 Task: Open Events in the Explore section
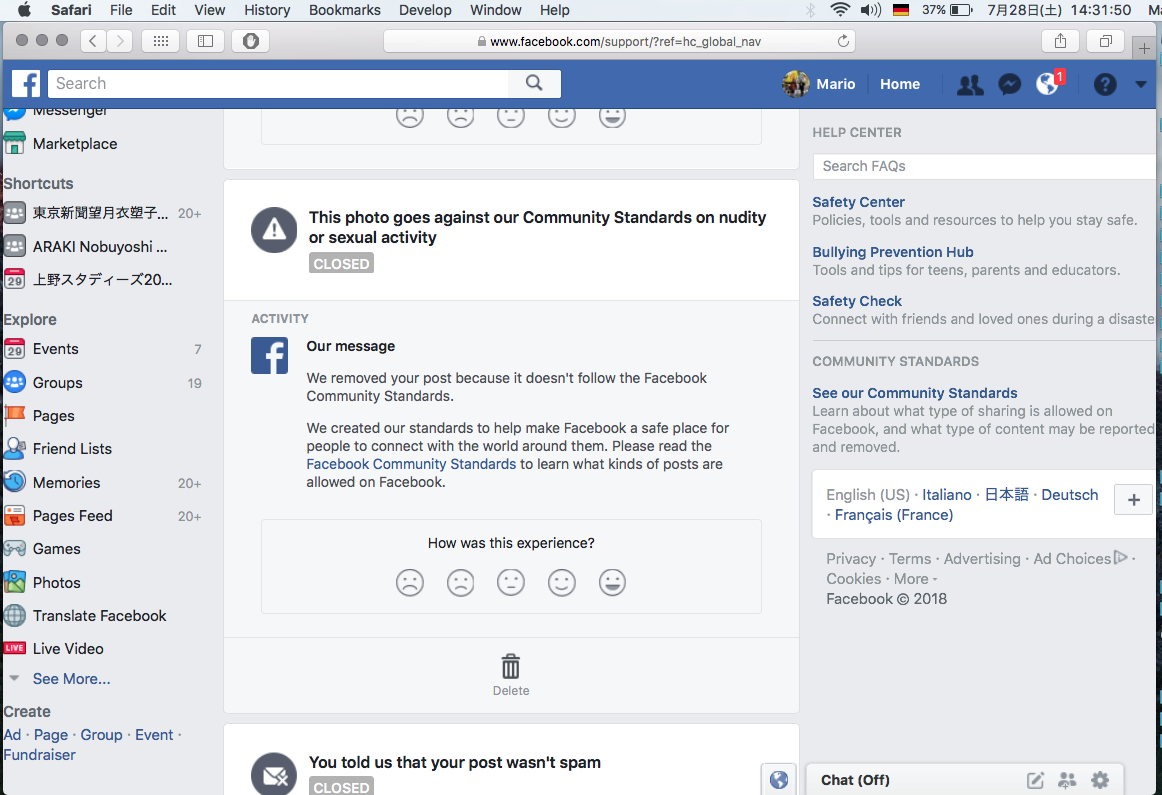point(56,349)
